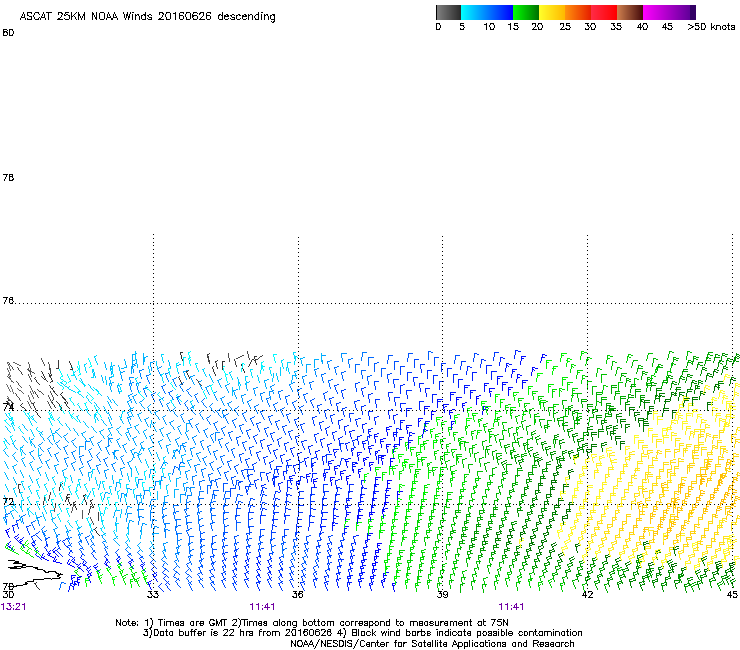Click the '40' knots legend label

[642, 27]
